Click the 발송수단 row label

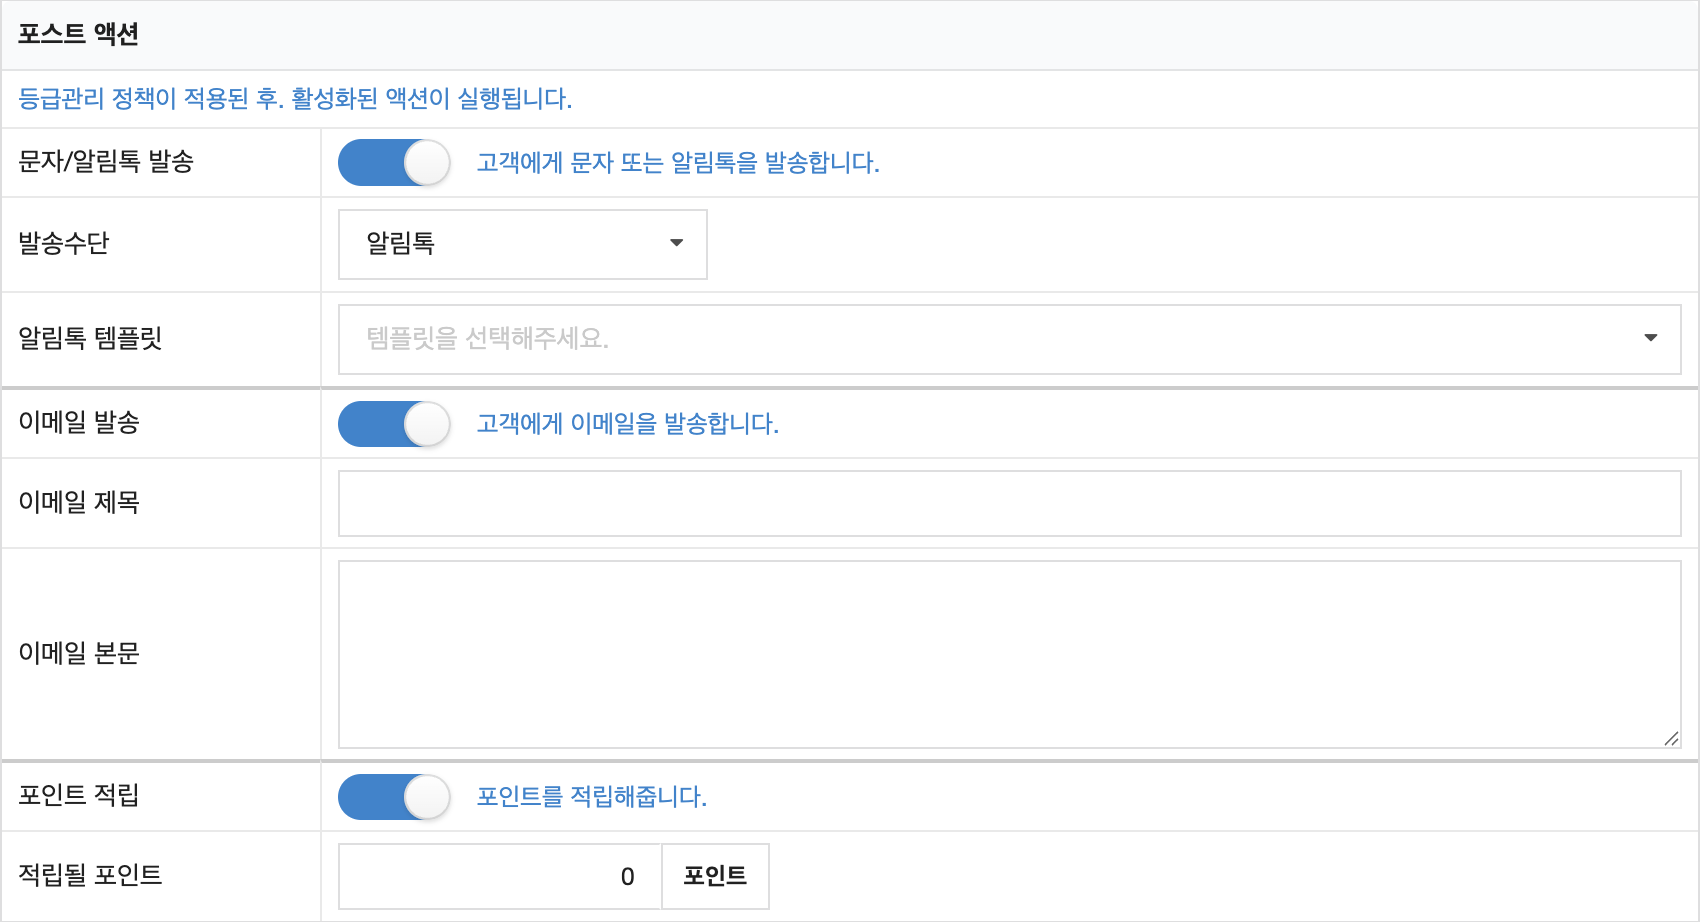pos(64,243)
